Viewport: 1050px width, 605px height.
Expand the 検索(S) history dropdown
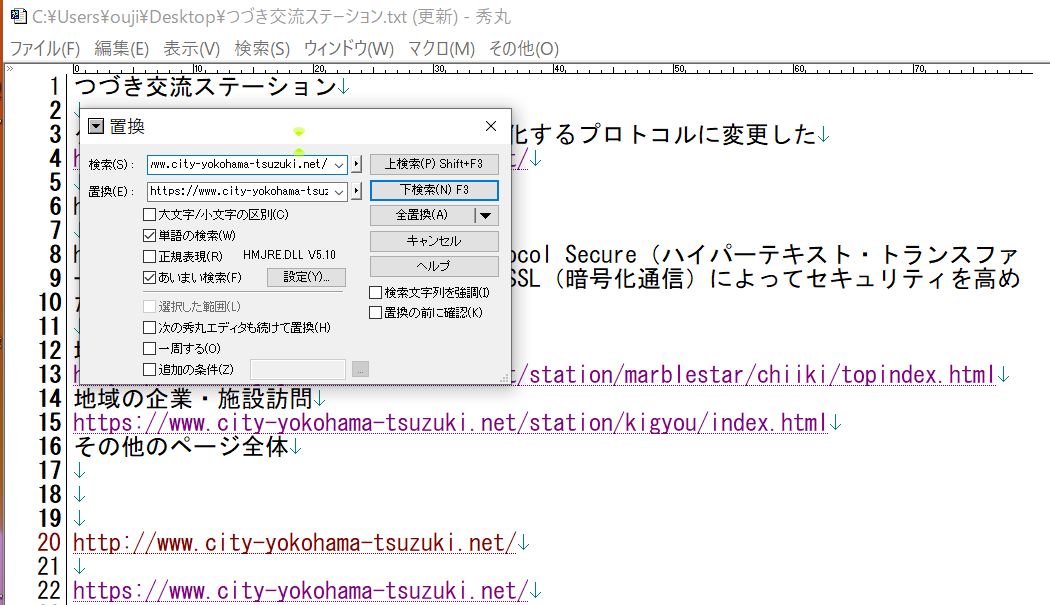click(340, 164)
